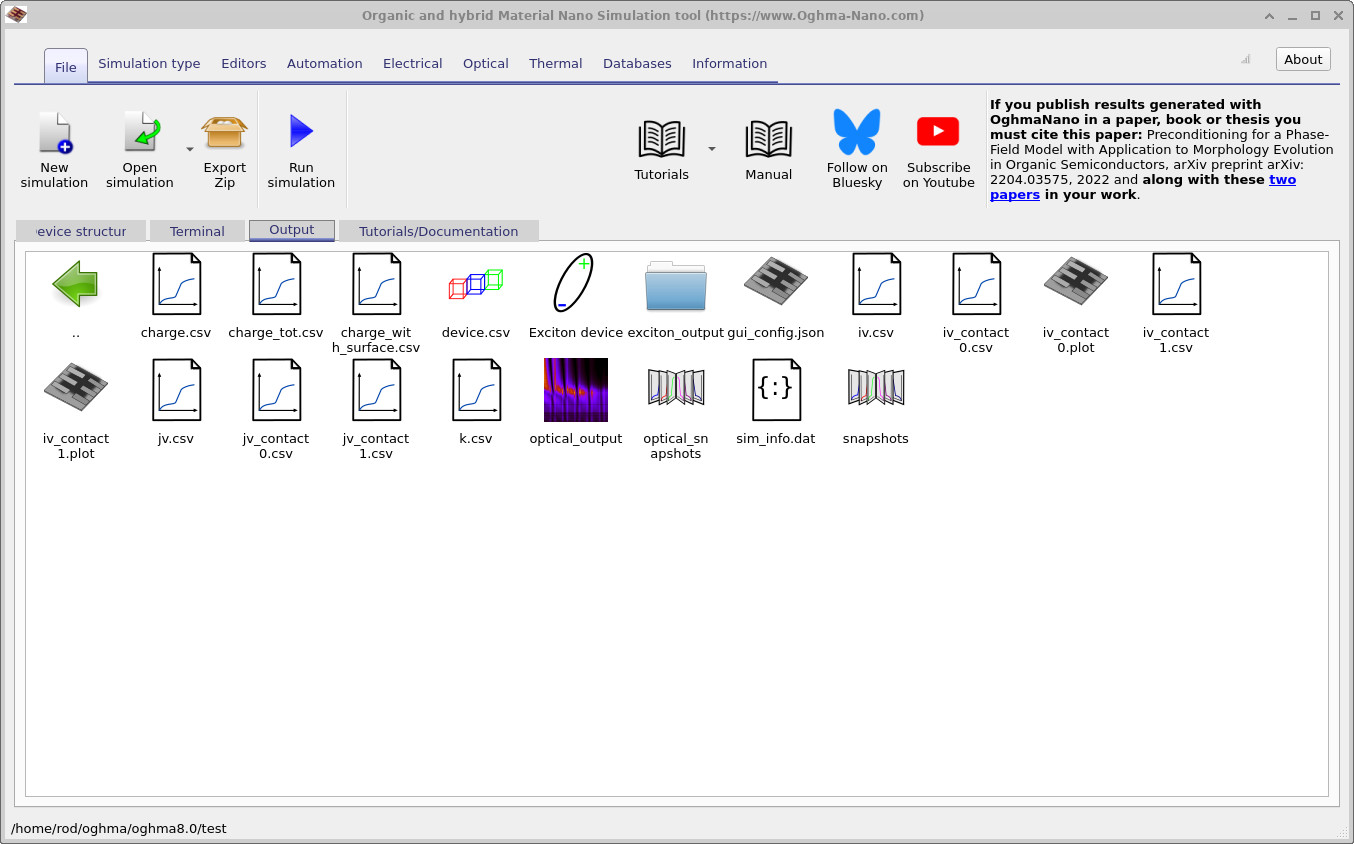Expand the Tutorials dropdown arrow
1354x844 pixels.
click(712, 150)
